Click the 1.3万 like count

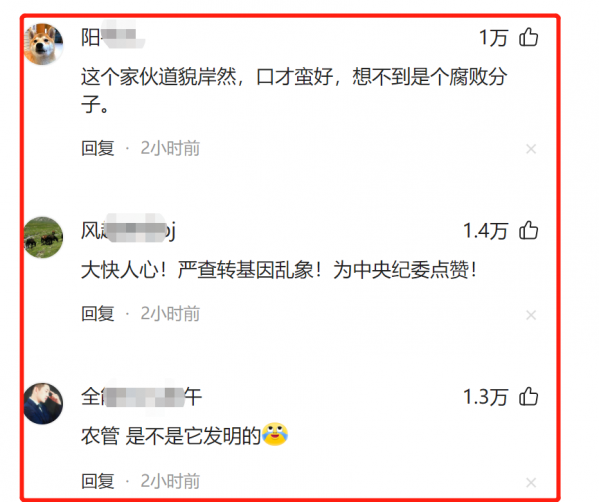coord(485,397)
